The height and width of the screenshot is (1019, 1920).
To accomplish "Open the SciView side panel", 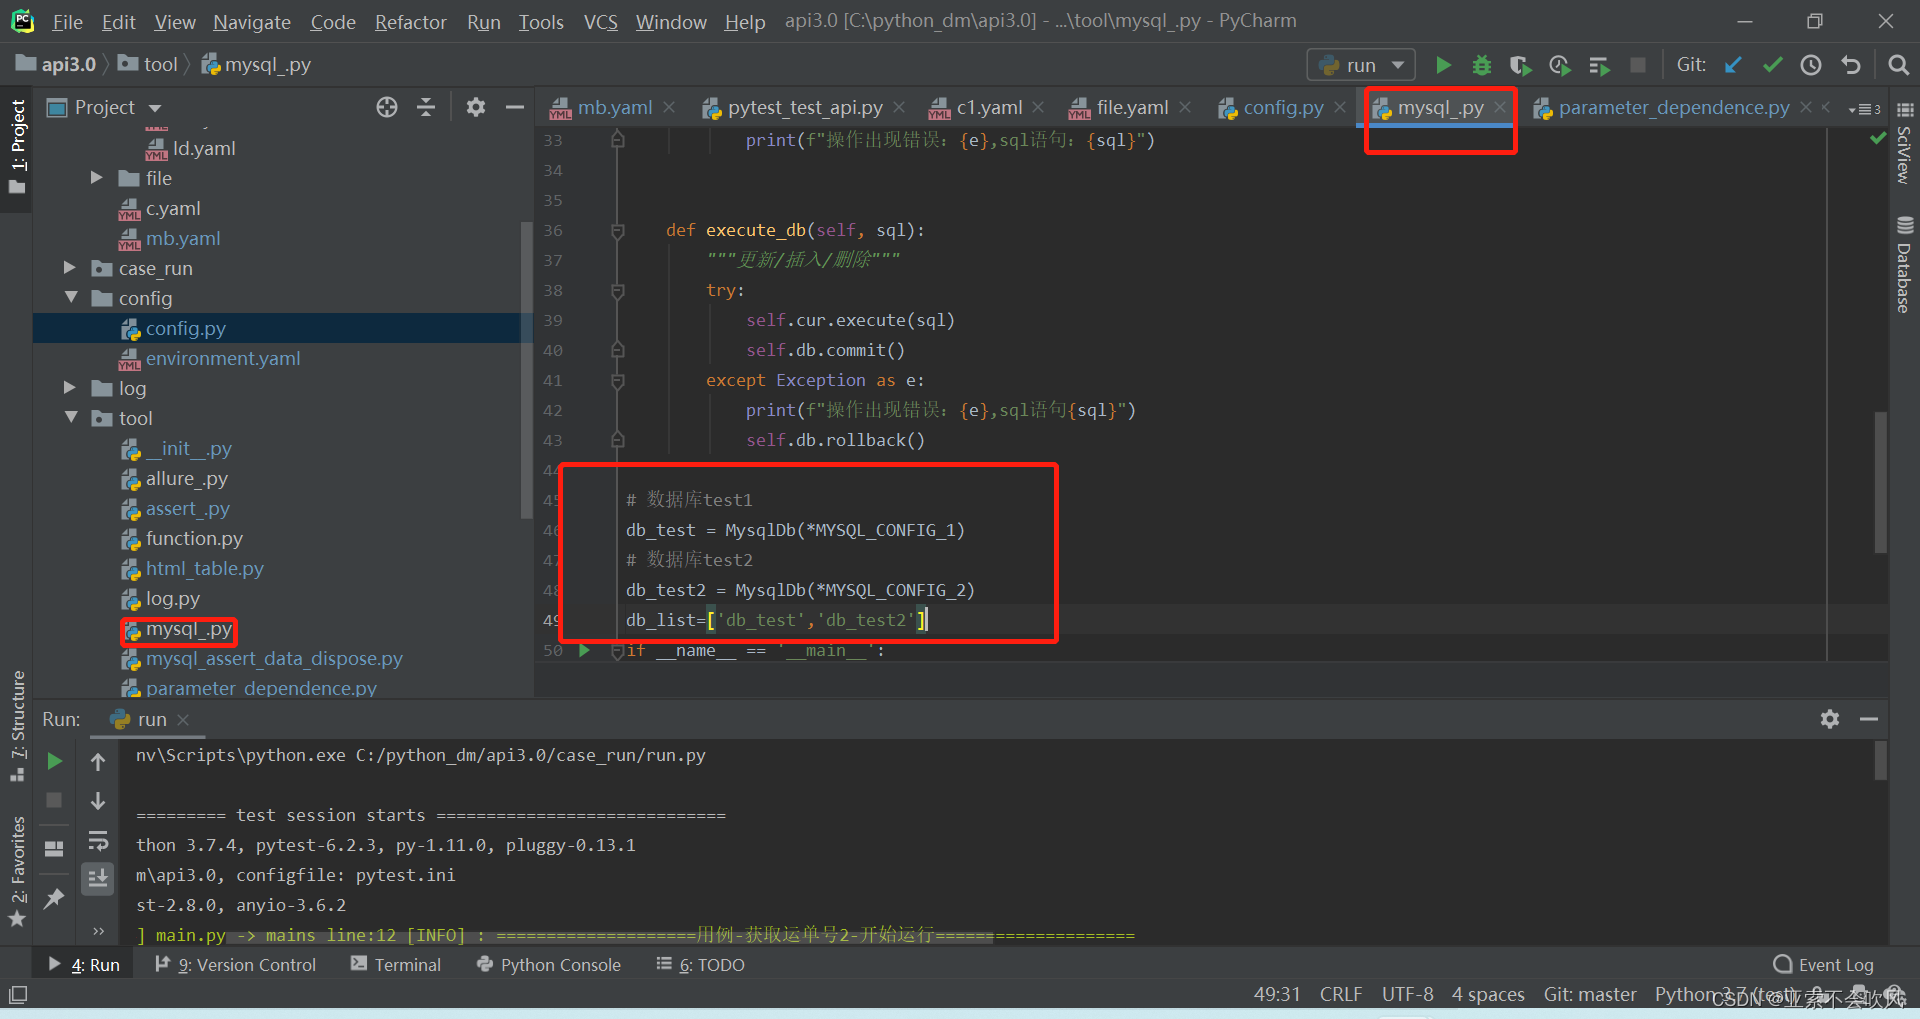I will coord(1904,142).
